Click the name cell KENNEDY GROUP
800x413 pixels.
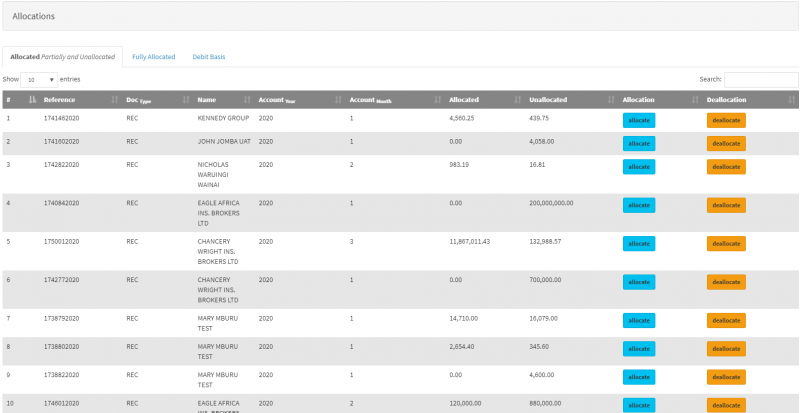[x=223, y=118]
